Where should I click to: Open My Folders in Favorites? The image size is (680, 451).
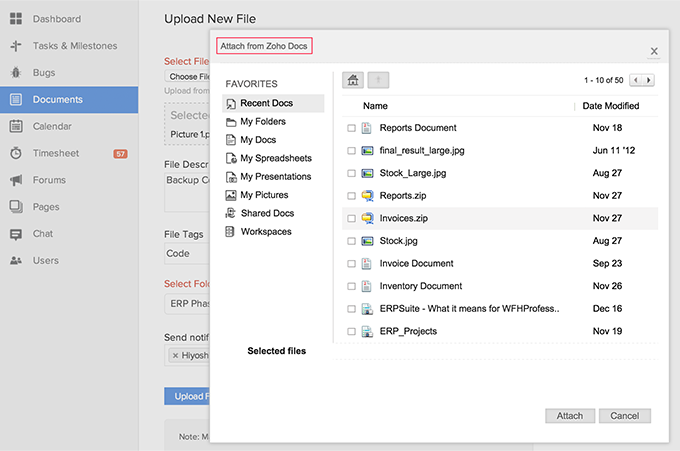[263, 122]
